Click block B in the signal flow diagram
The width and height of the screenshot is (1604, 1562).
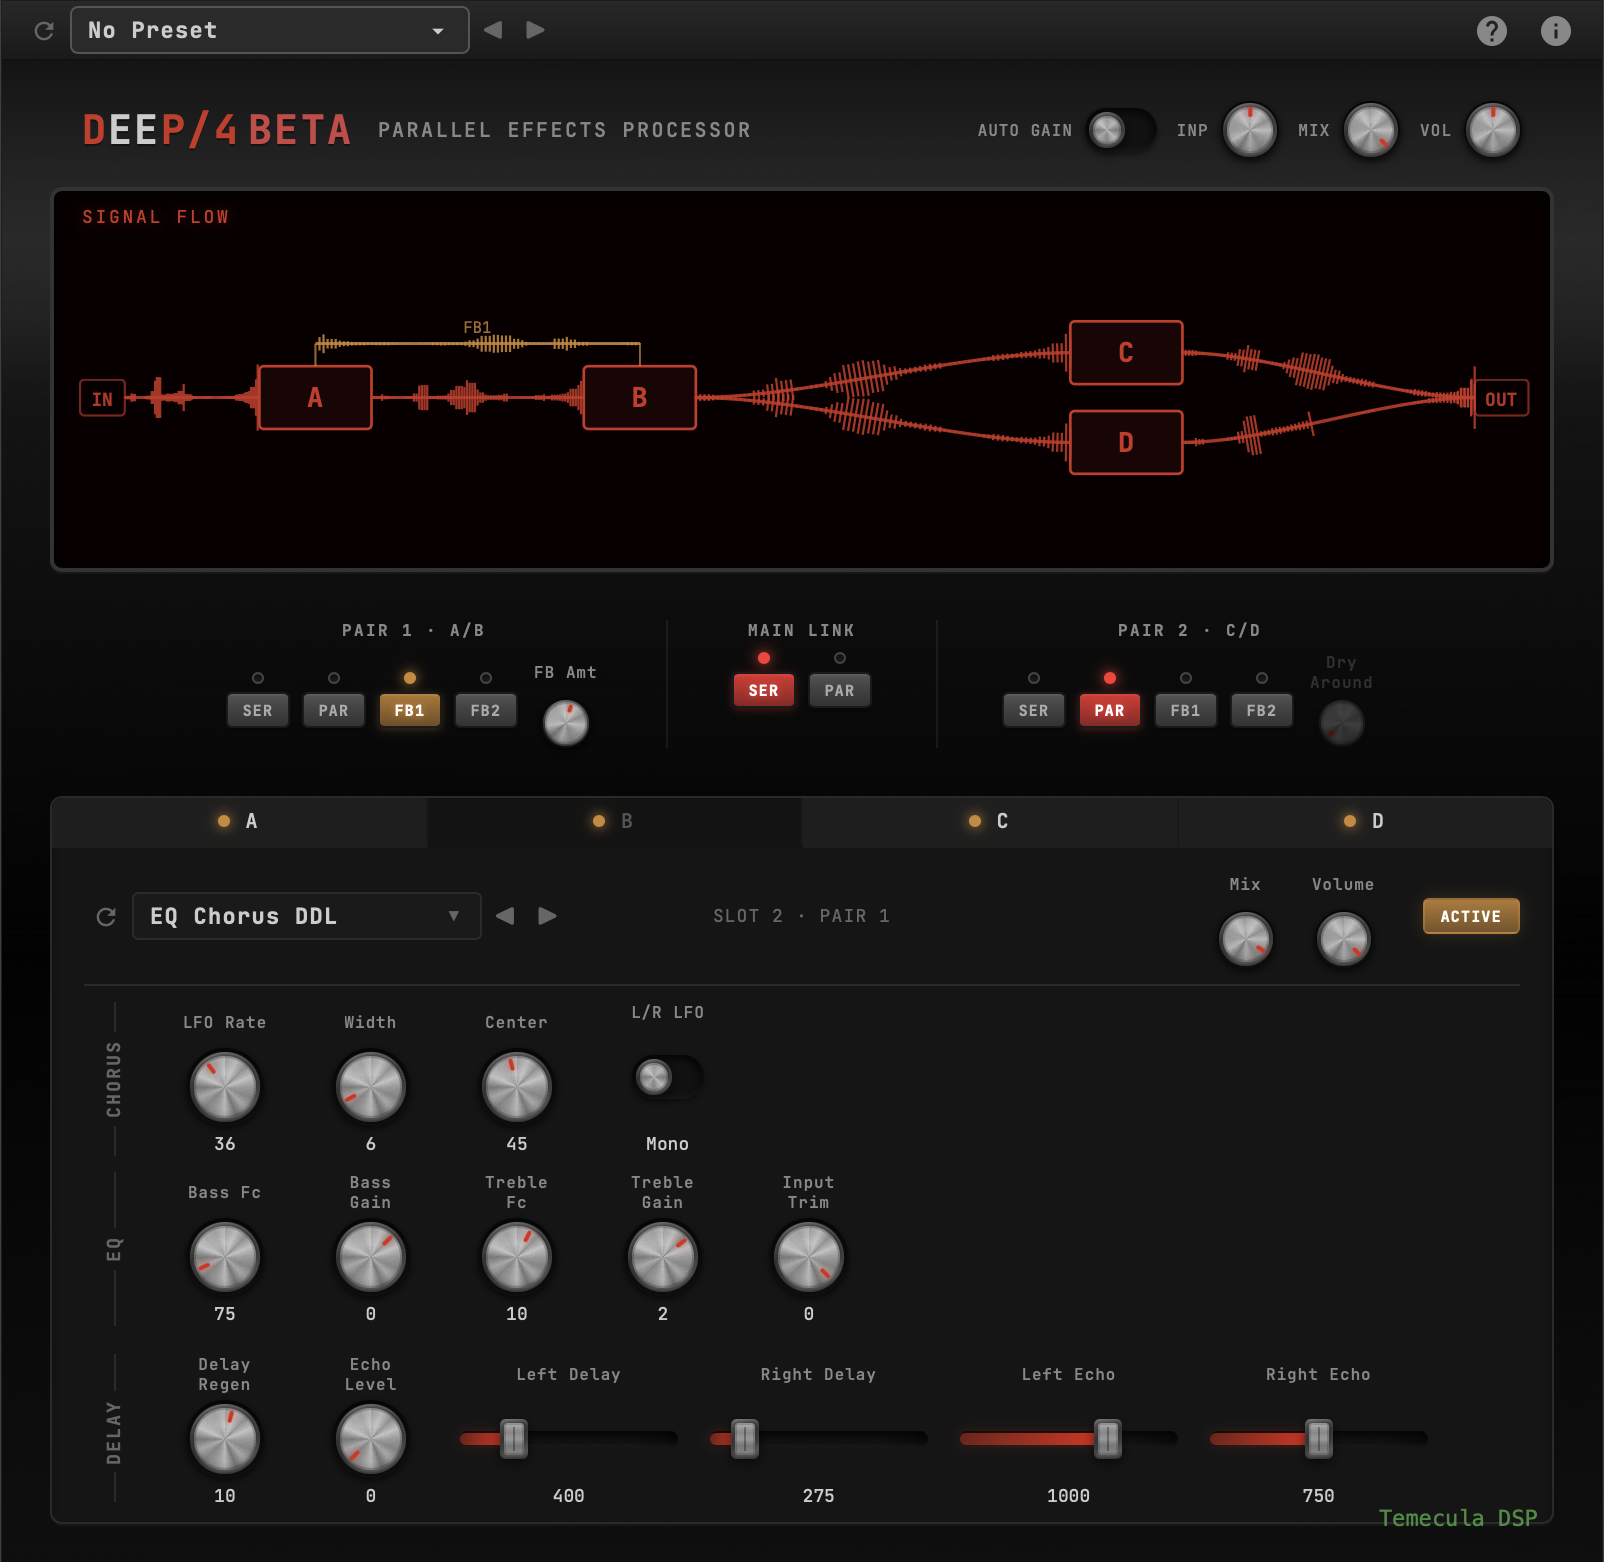point(639,398)
